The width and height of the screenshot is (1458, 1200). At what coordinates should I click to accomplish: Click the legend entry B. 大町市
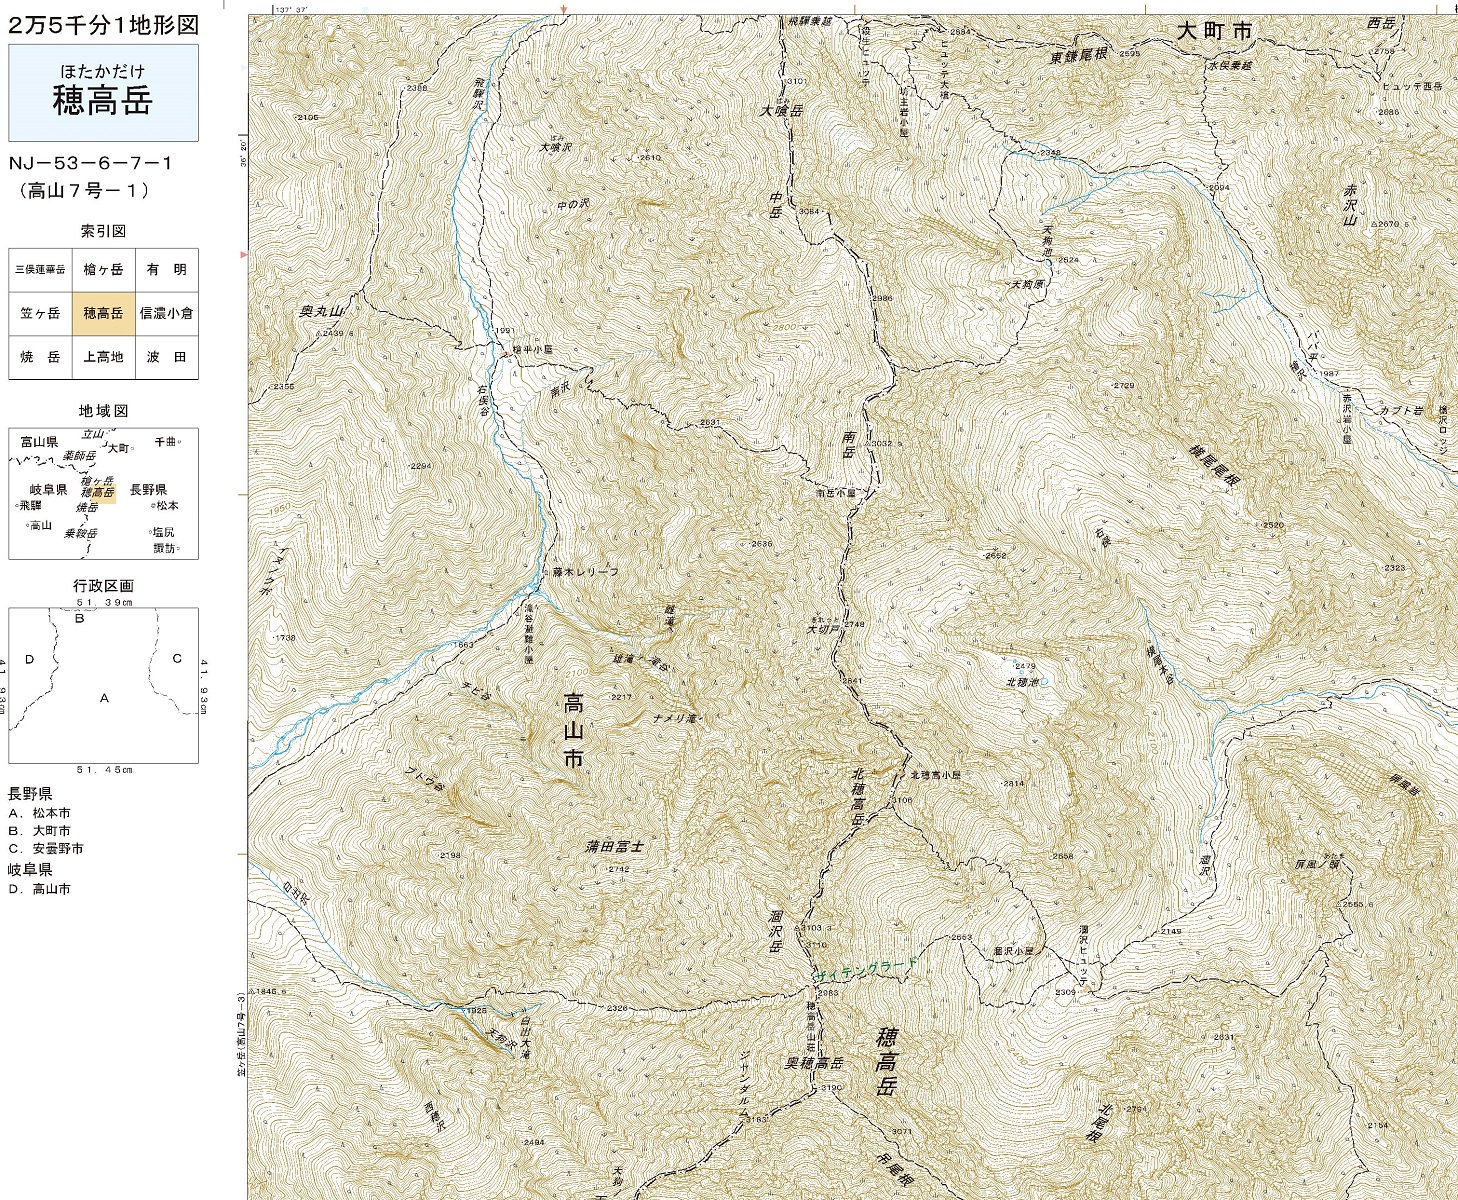click(x=39, y=831)
